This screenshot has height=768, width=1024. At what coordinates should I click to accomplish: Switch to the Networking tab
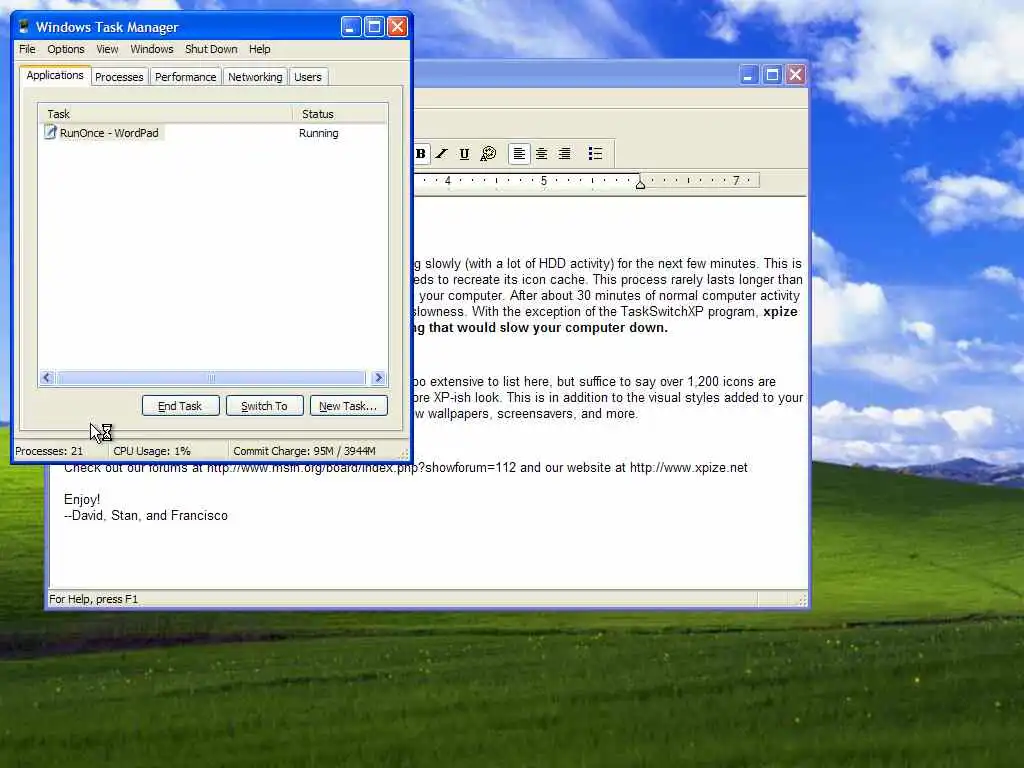(255, 77)
